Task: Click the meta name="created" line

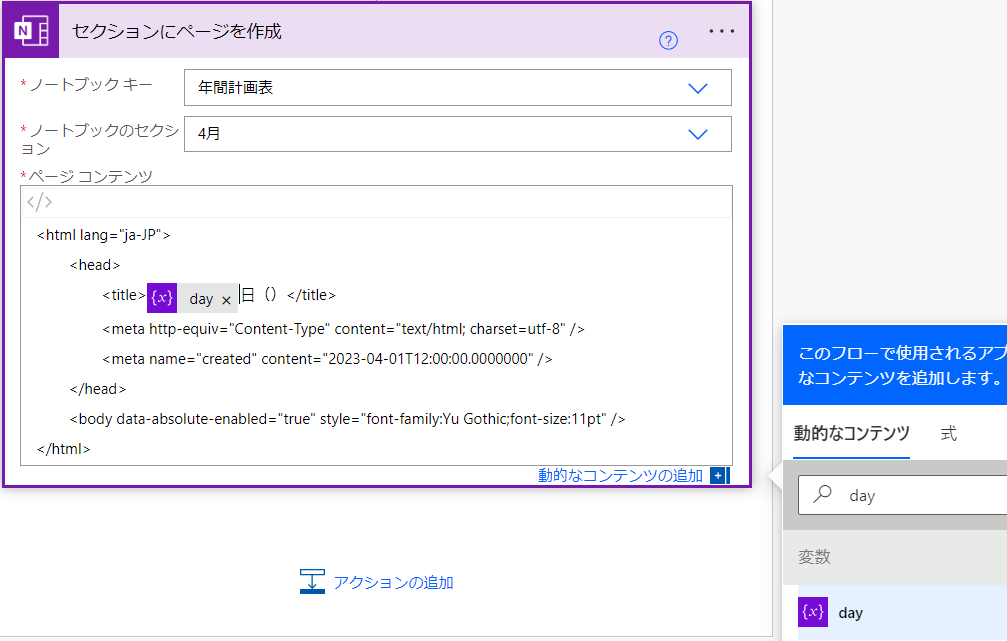Action: click(x=327, y=359)
